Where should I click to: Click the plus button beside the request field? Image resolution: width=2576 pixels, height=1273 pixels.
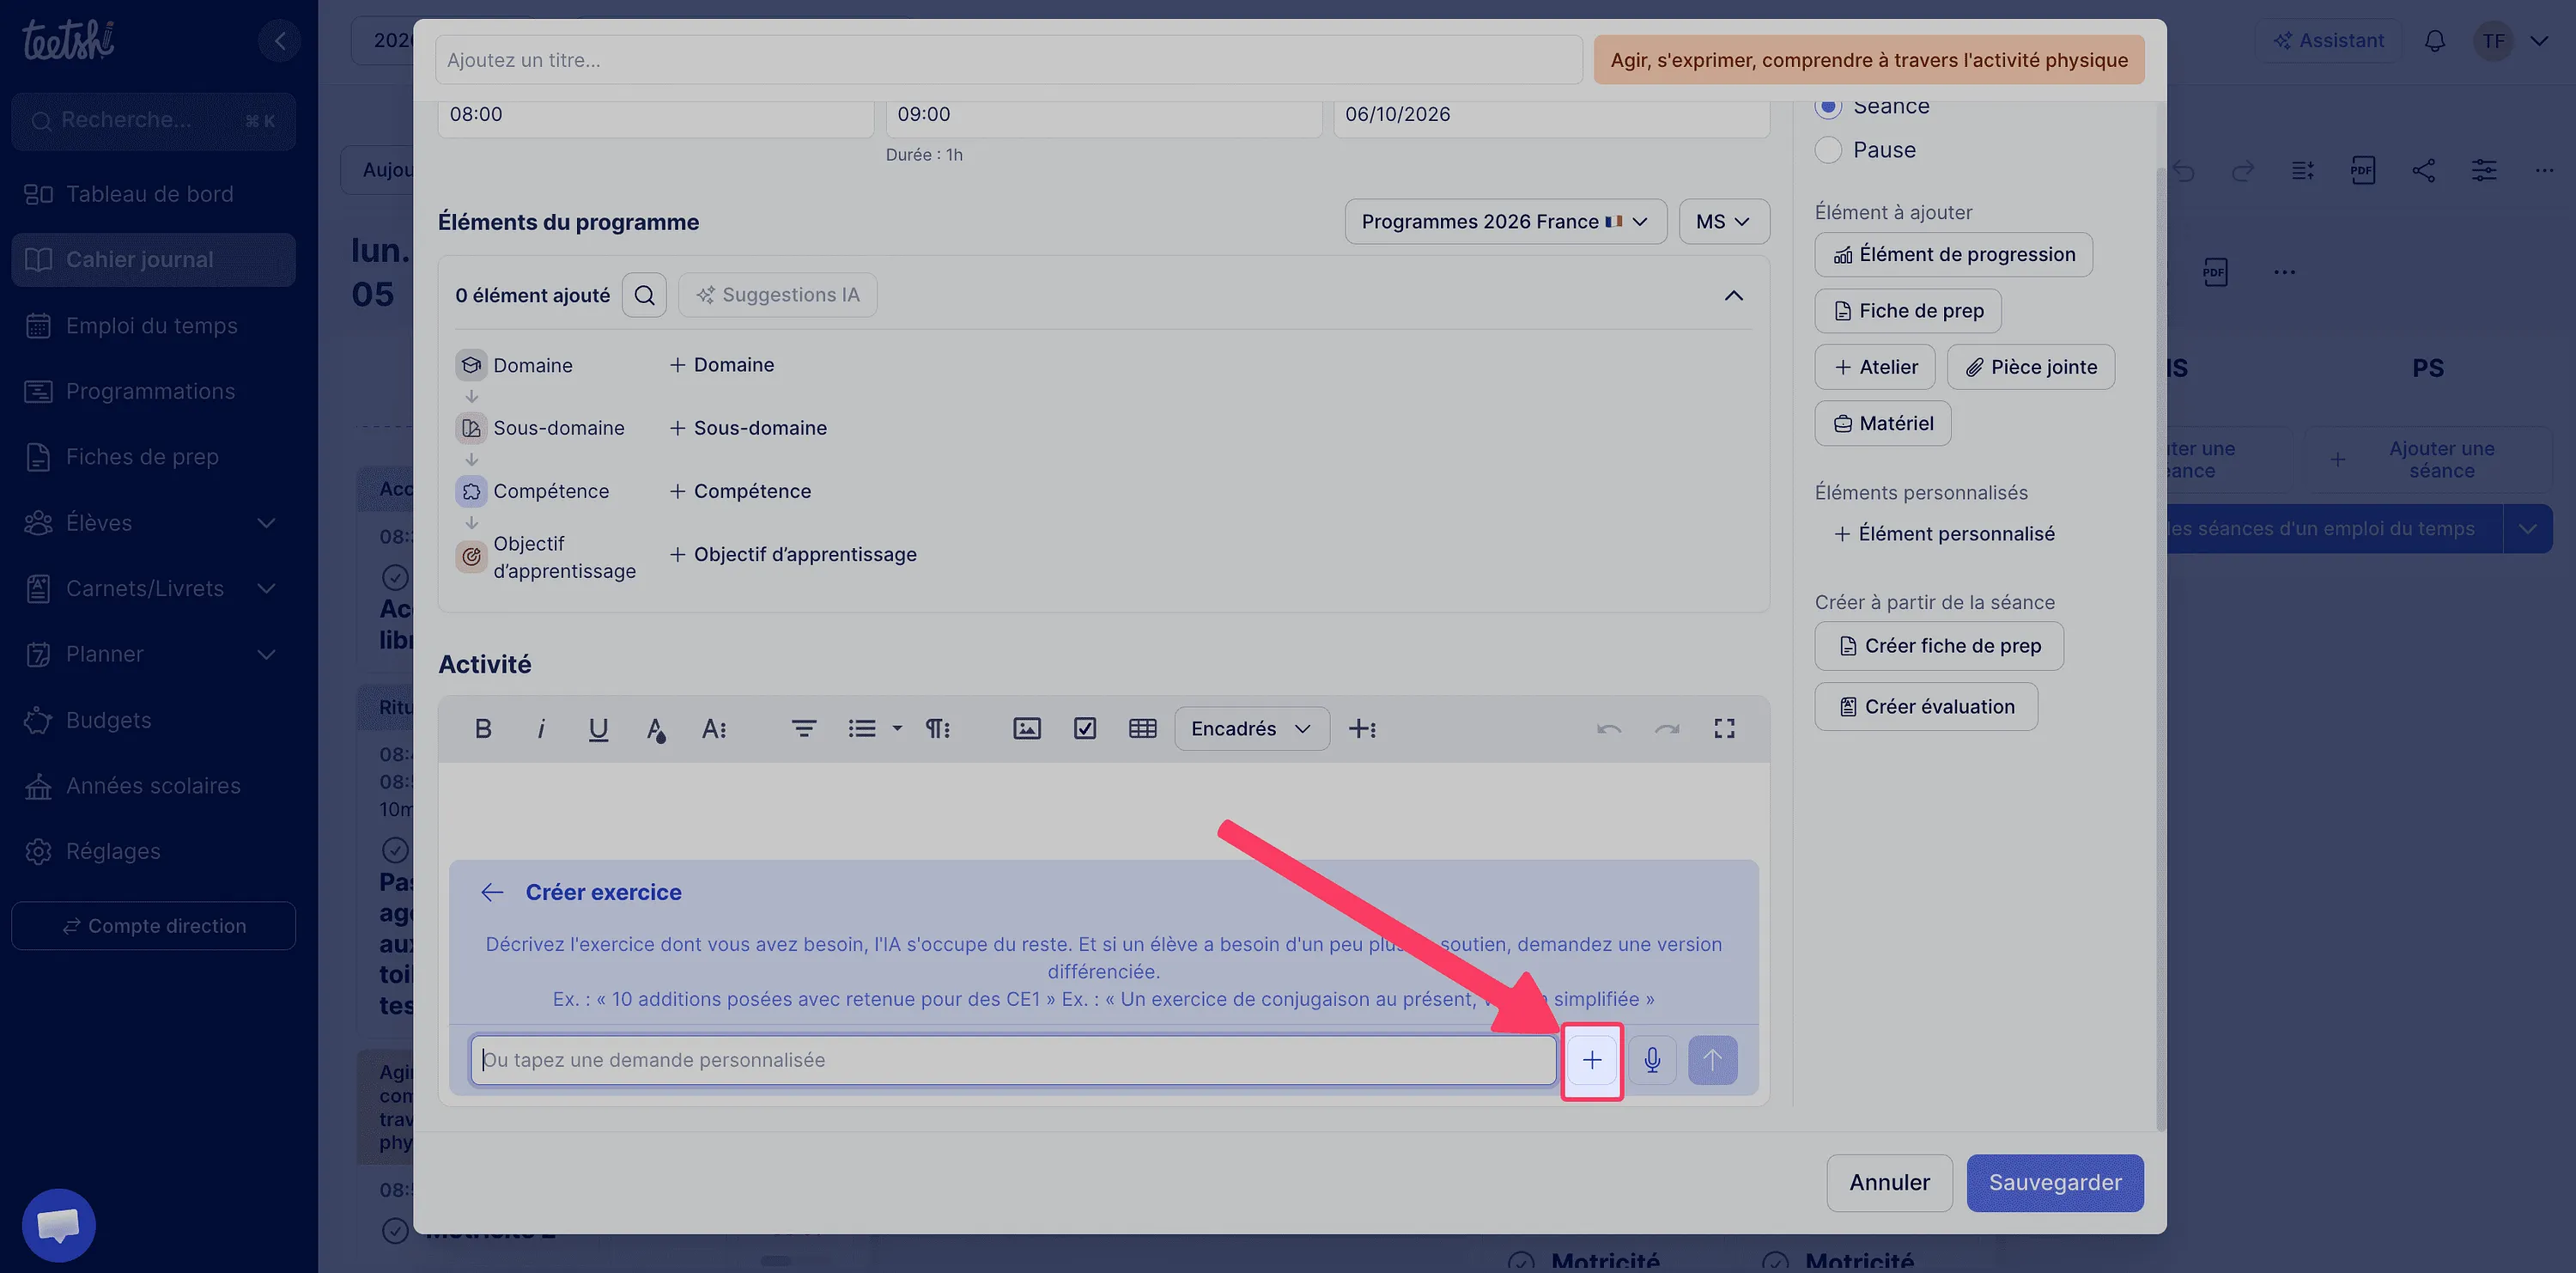[1592, 1060]
